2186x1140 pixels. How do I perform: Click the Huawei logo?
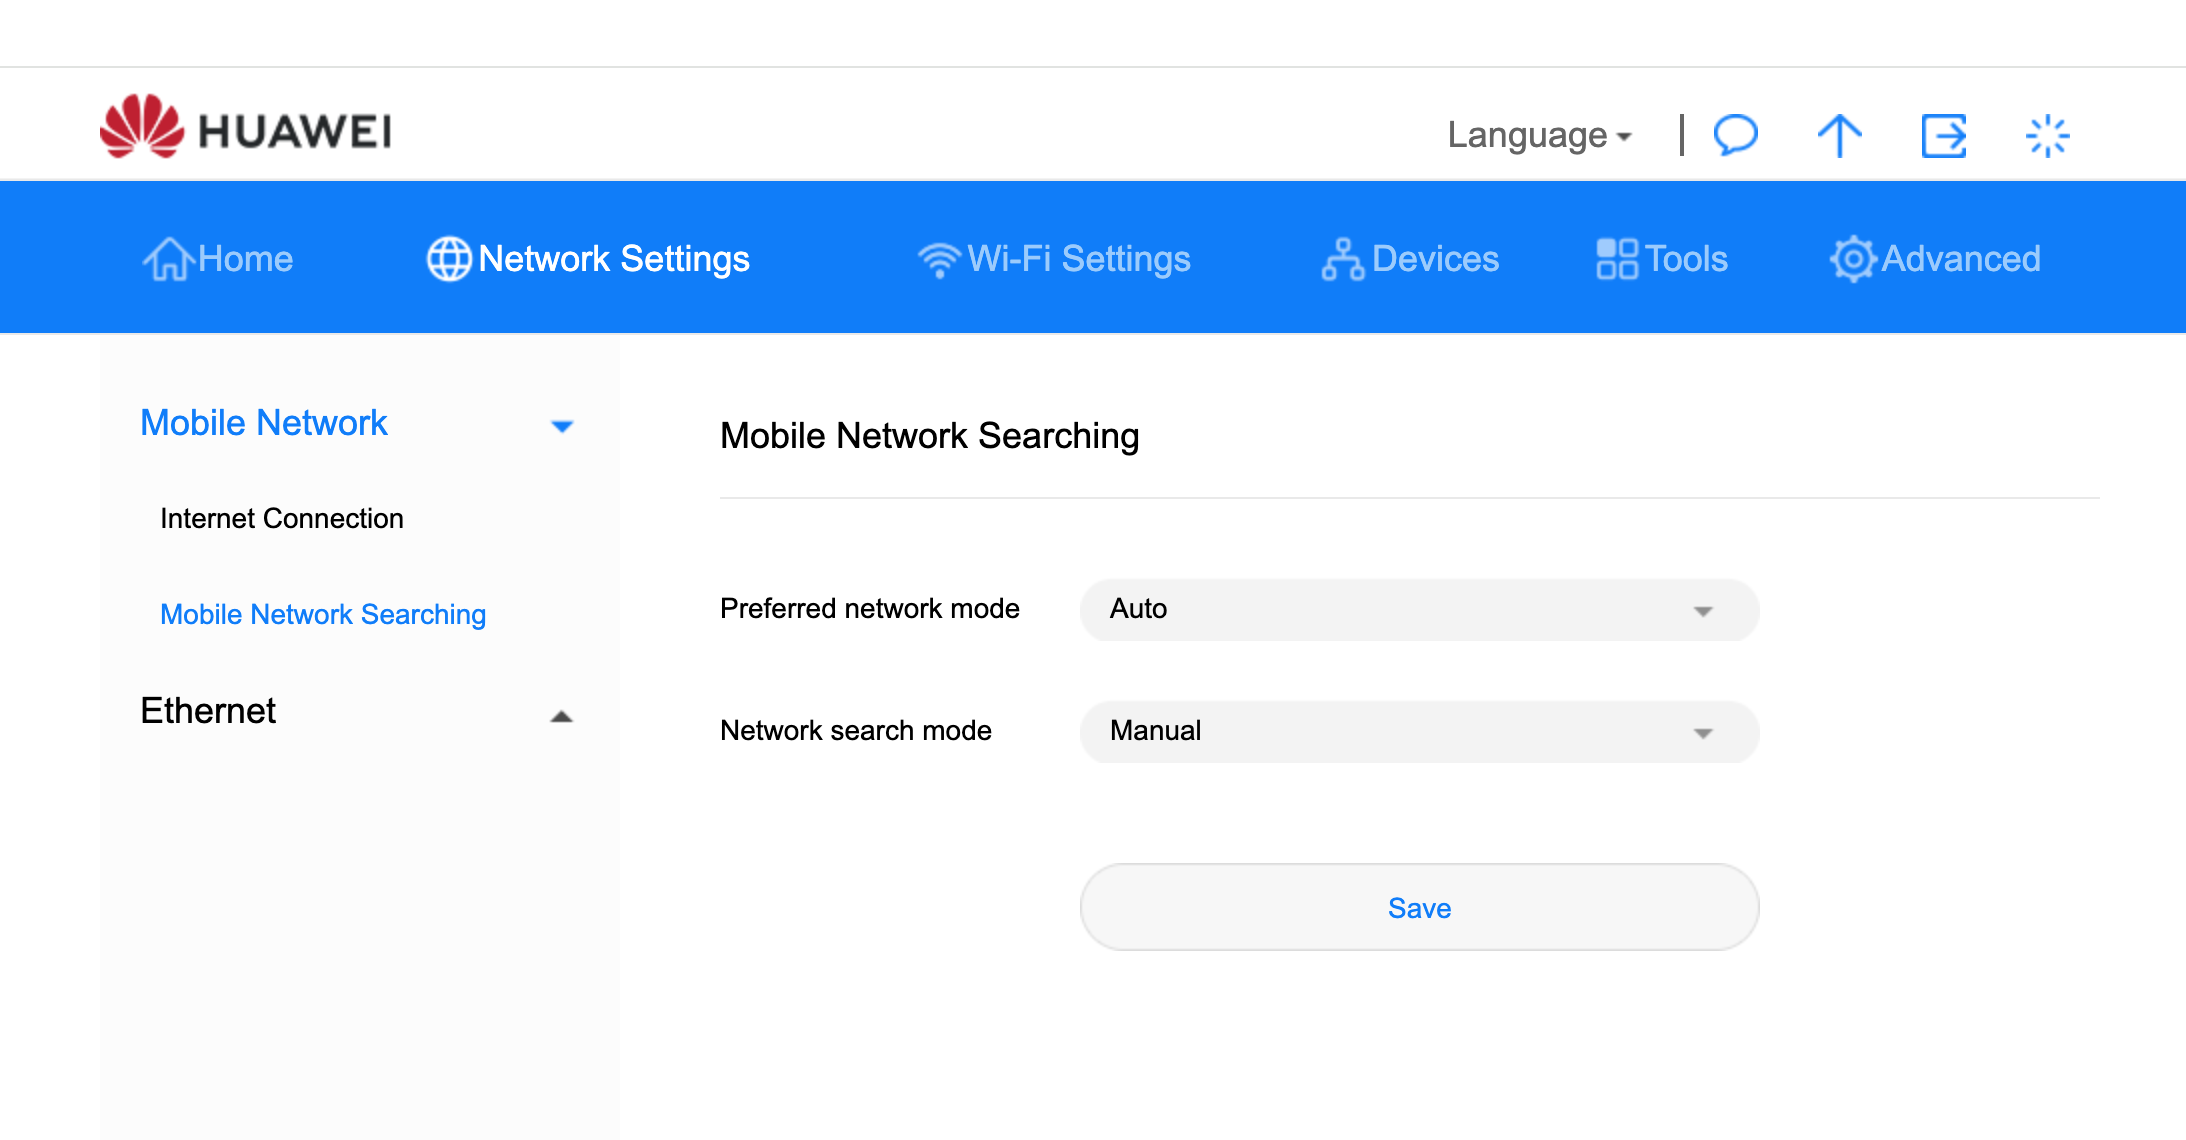coord(245,128)
